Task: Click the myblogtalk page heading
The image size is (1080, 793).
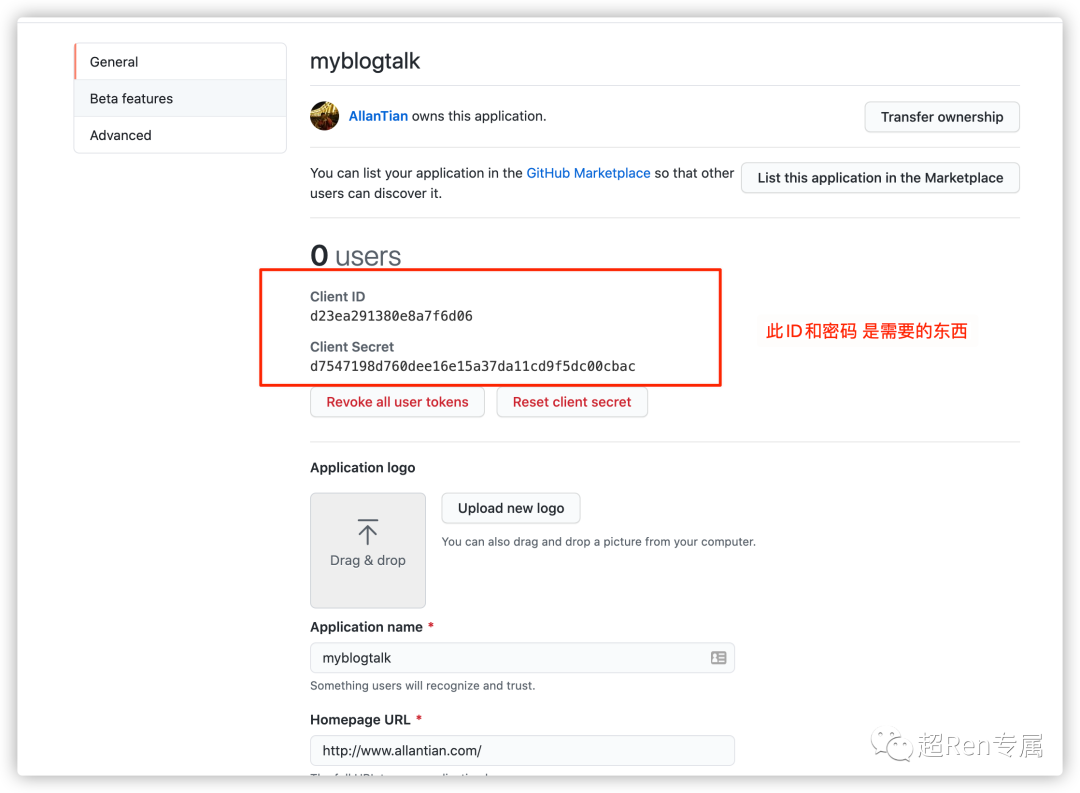Action: tap(365, 61)
